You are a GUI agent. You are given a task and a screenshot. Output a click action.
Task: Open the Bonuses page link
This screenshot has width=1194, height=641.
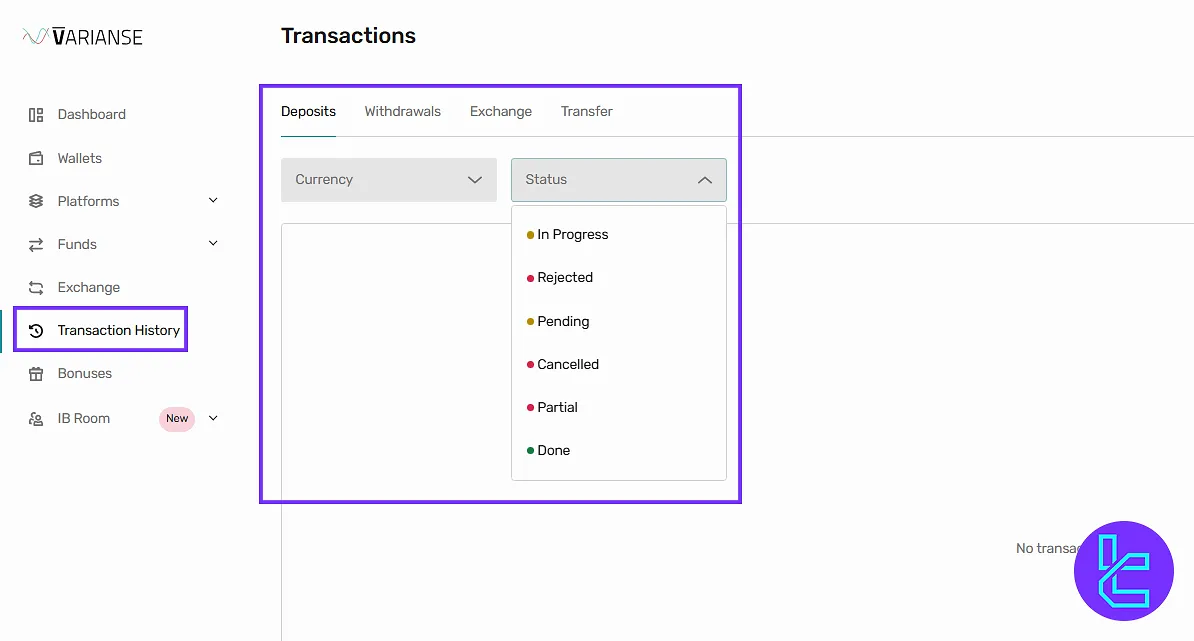[x=85, y=374]
